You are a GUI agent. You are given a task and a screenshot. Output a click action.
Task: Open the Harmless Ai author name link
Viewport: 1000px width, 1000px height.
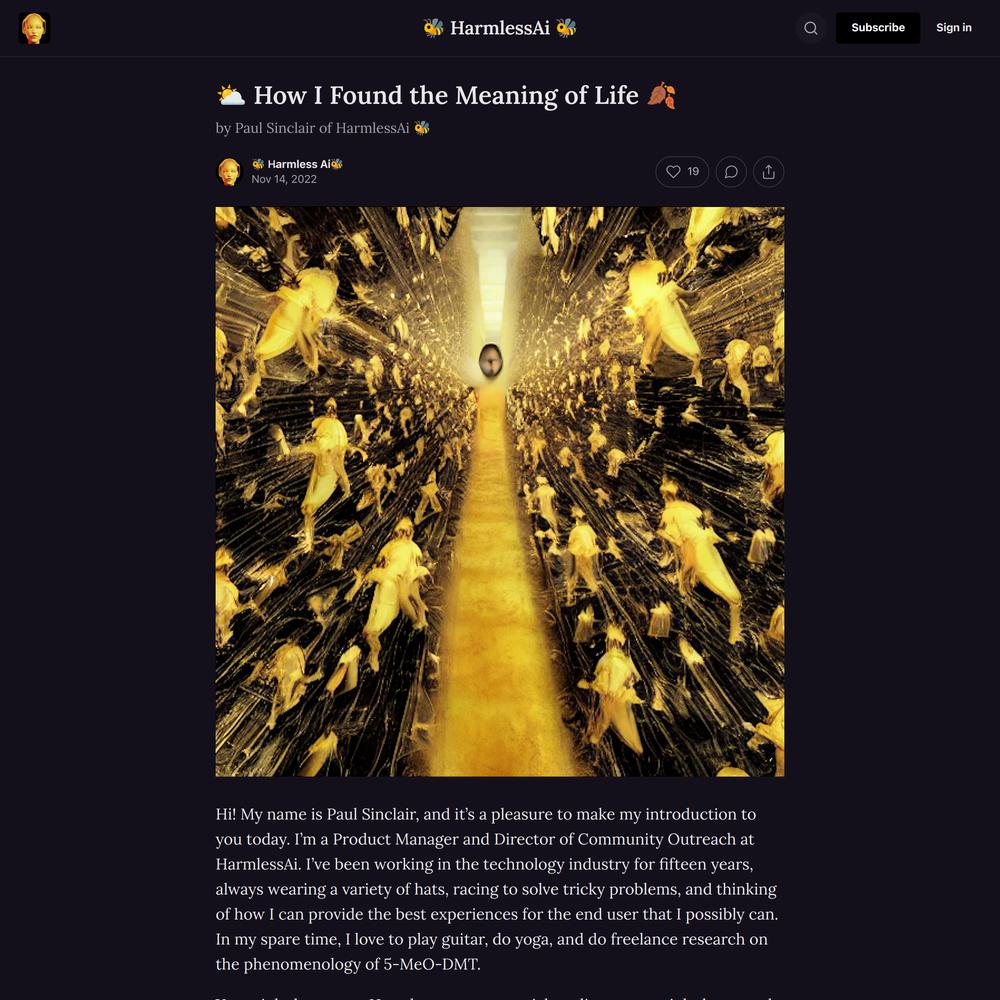(297, 164)
